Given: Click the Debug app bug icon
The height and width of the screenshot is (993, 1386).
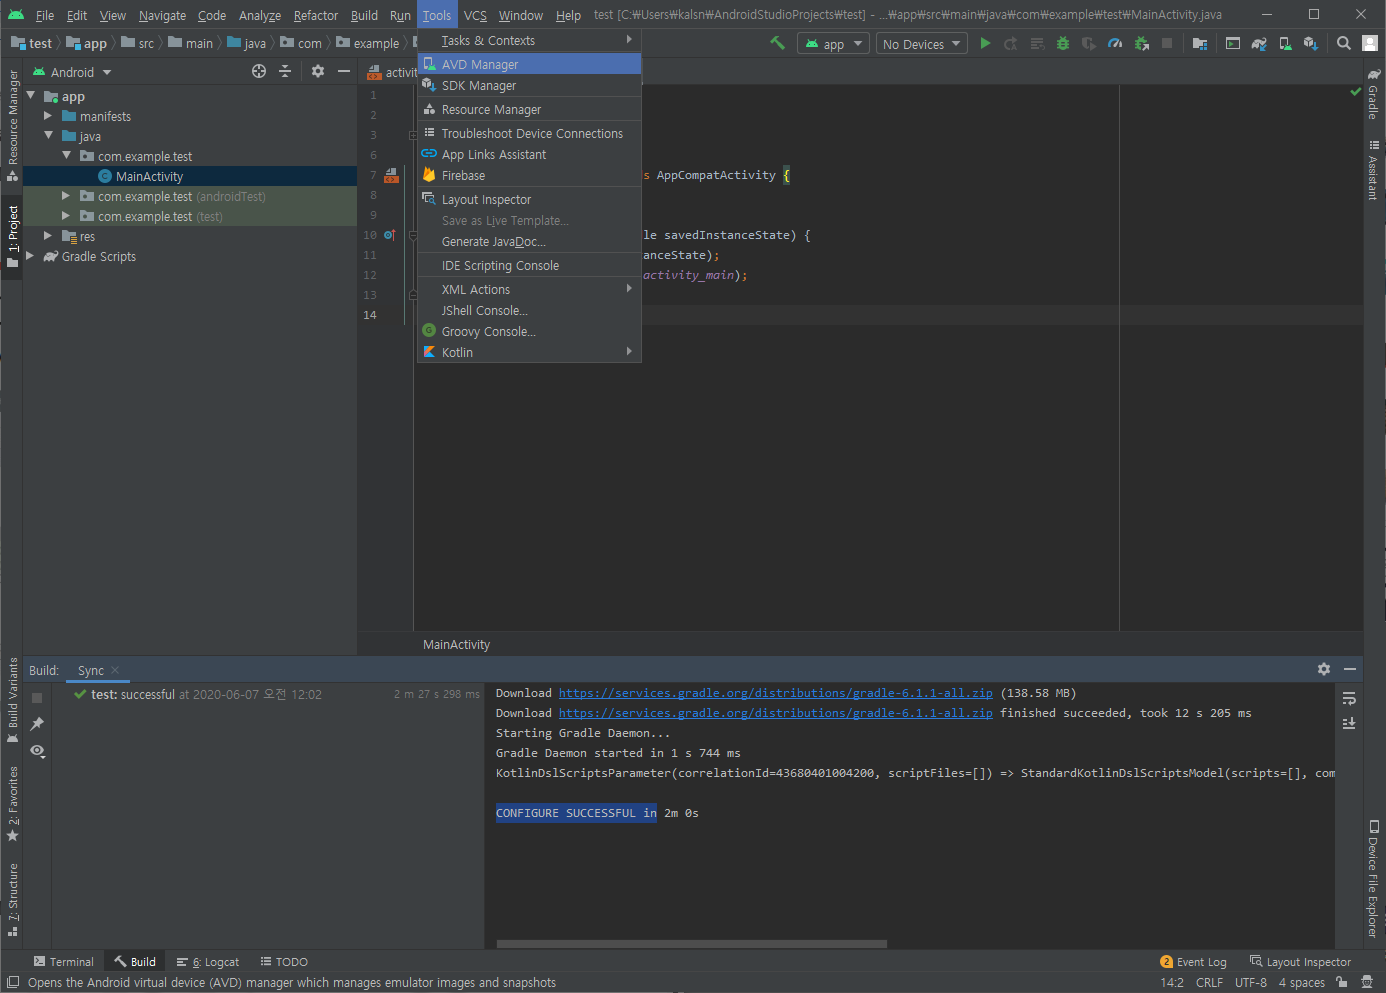Looking at the screenshot, I should click(1063, 43).
